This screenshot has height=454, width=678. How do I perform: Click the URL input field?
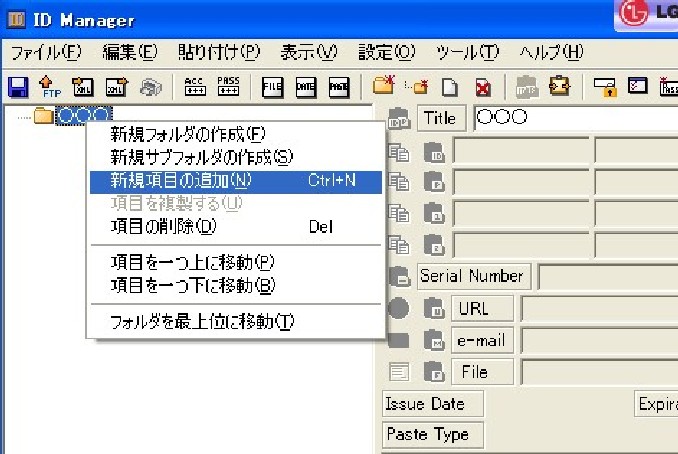(599, 309)
